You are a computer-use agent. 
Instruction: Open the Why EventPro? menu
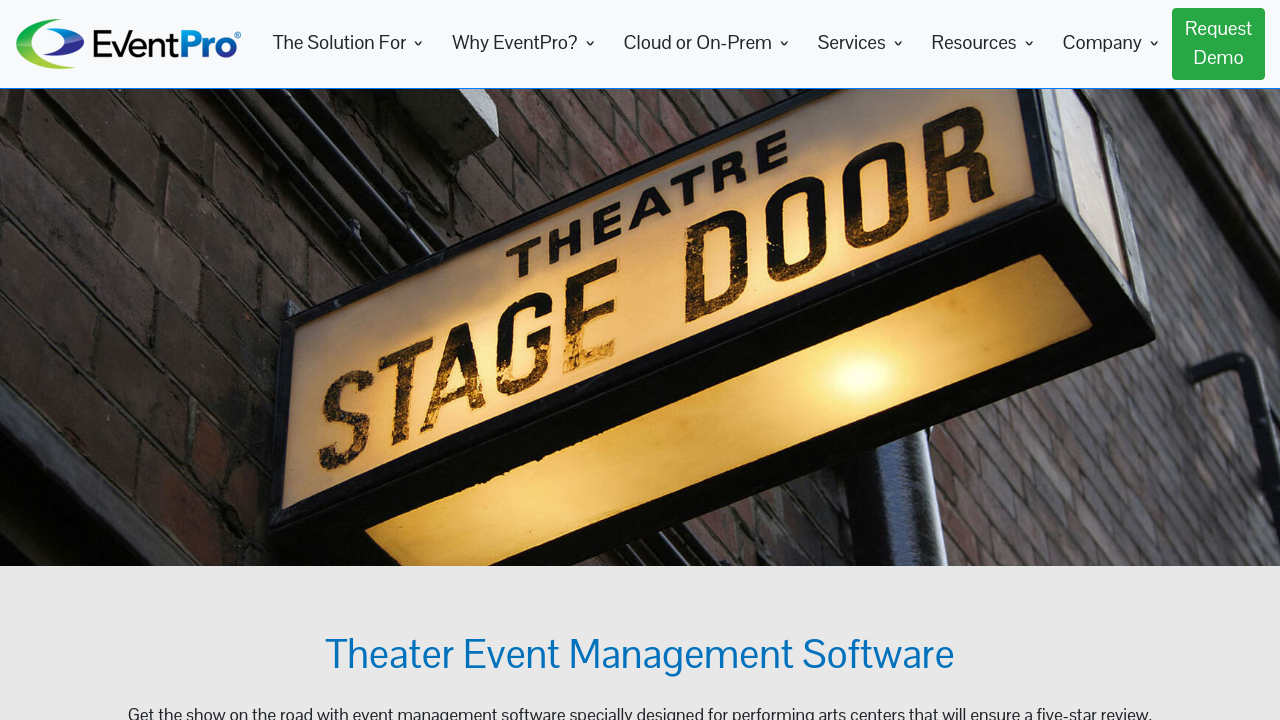[514, 43]
